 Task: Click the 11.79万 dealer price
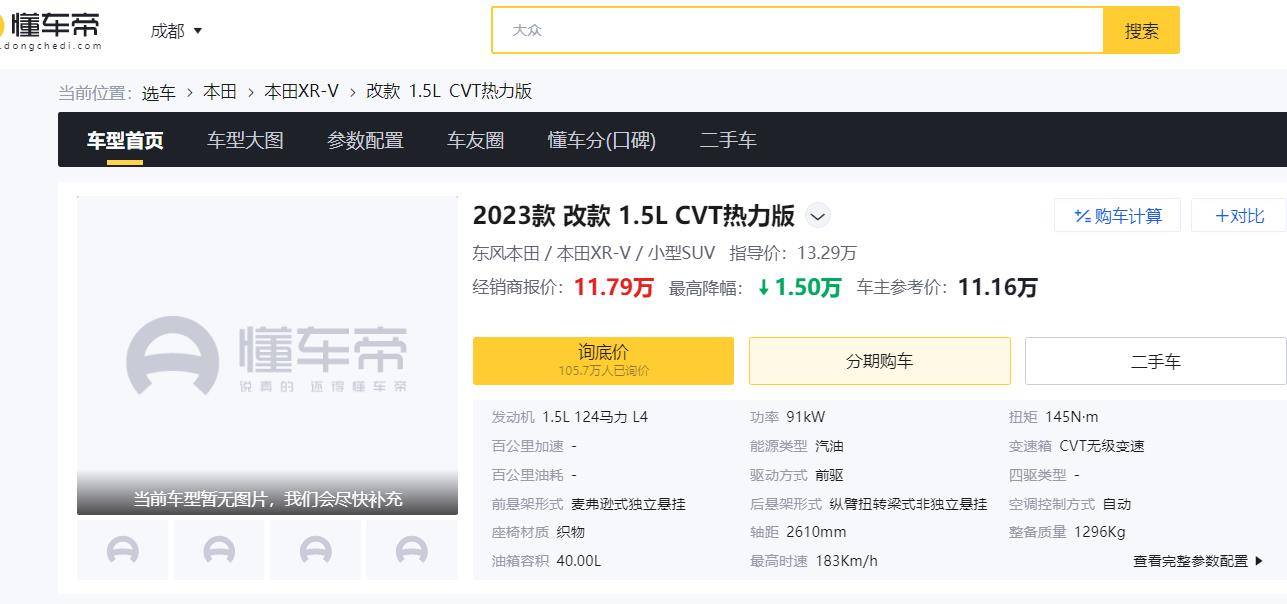(x=613, y=288)
